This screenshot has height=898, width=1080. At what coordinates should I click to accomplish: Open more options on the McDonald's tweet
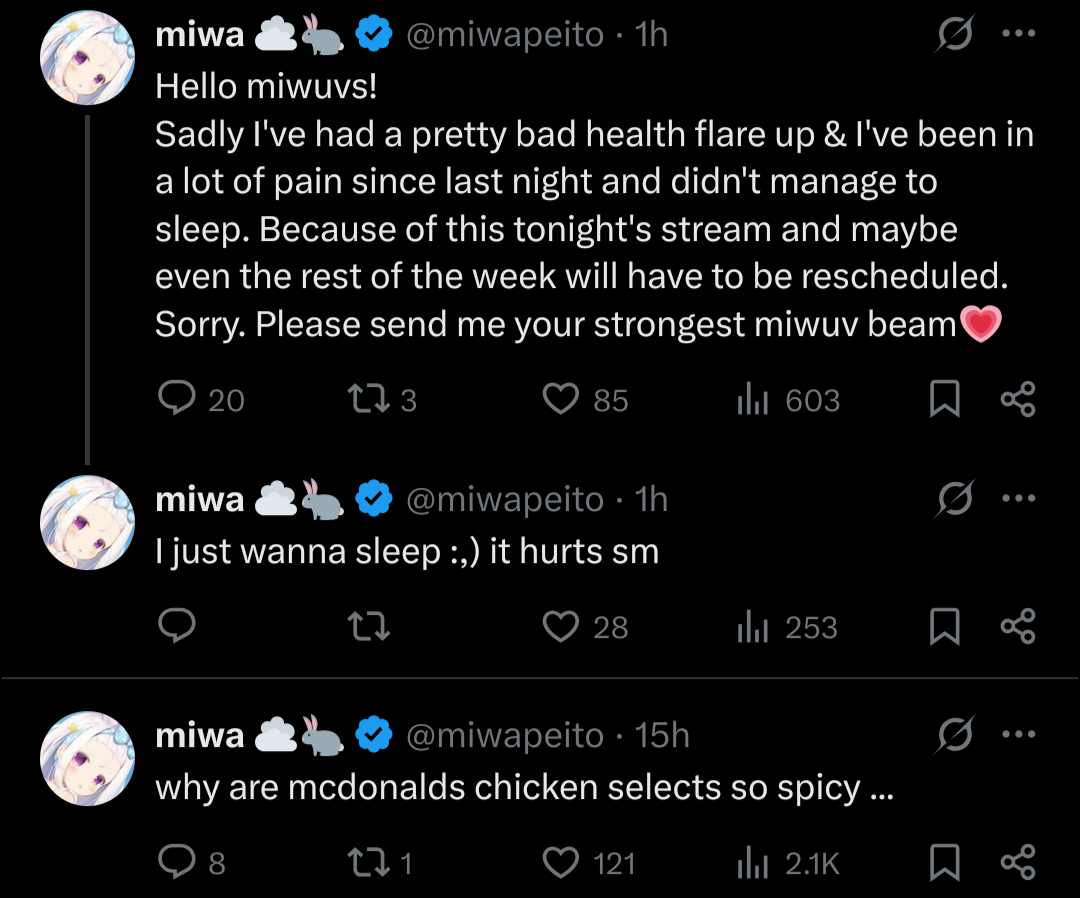point(1019,735)
